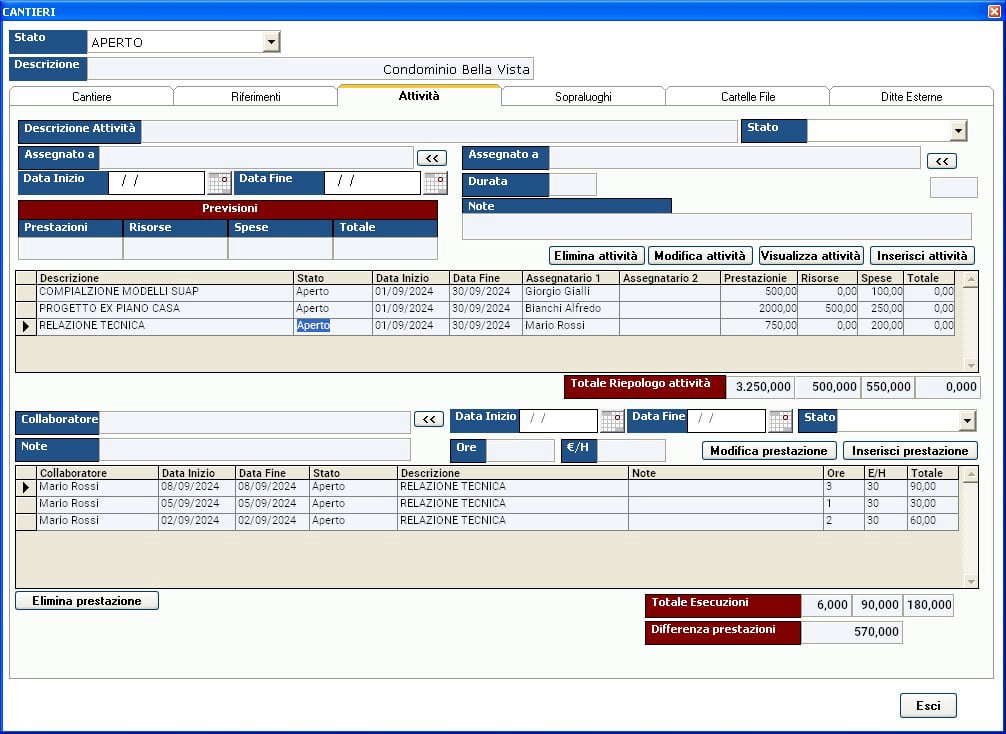The image size is (1006, 734).
Task: Click the Esci button
Action: coord(928,705)
